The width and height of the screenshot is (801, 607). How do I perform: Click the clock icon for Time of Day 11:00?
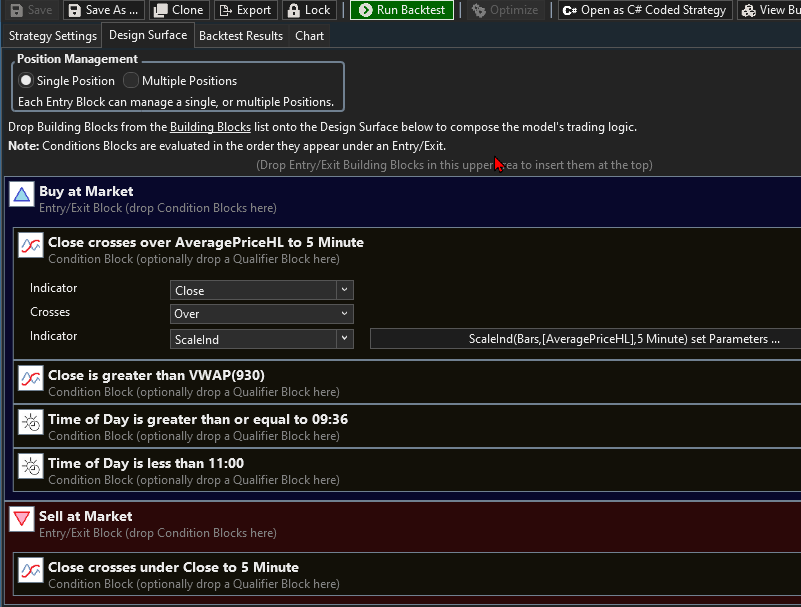point(31,467)
